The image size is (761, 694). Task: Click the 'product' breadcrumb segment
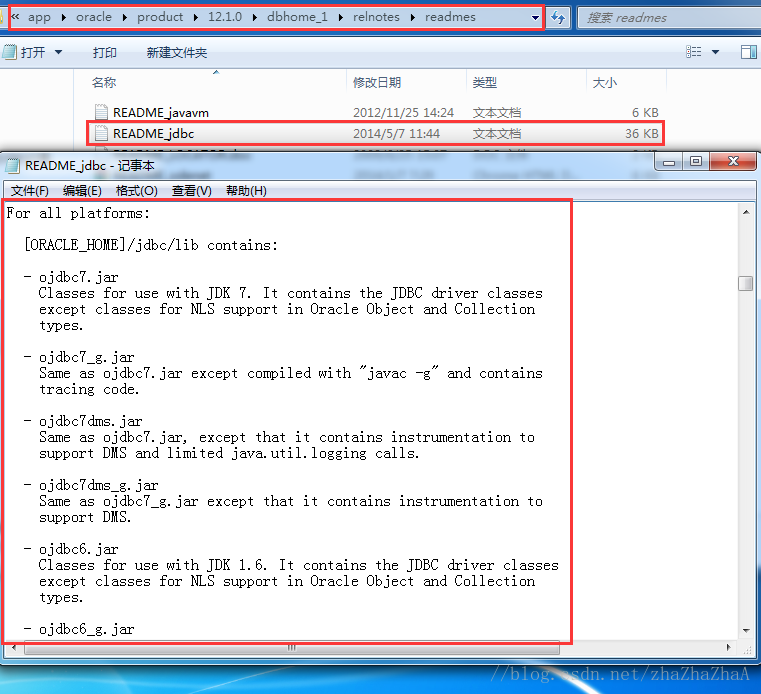coord(160,17)
